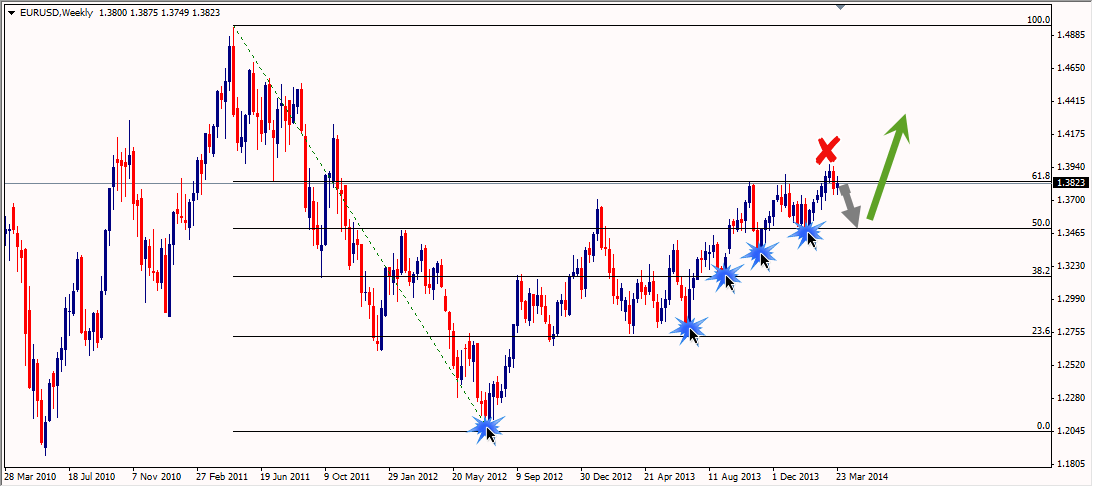
Task: Click the gray chart shift triangle at top
Action: (x=841, y=6)
